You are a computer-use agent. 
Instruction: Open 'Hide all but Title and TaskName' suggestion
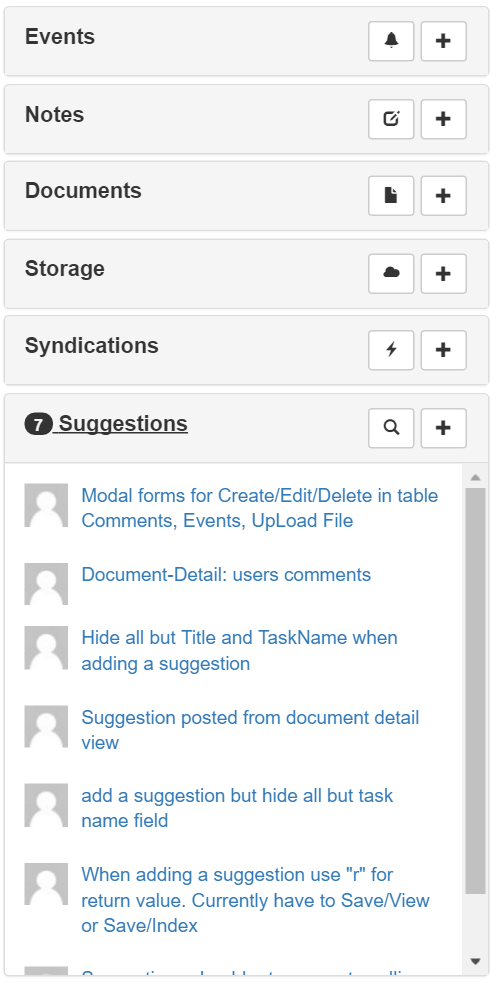coord(239,650)
